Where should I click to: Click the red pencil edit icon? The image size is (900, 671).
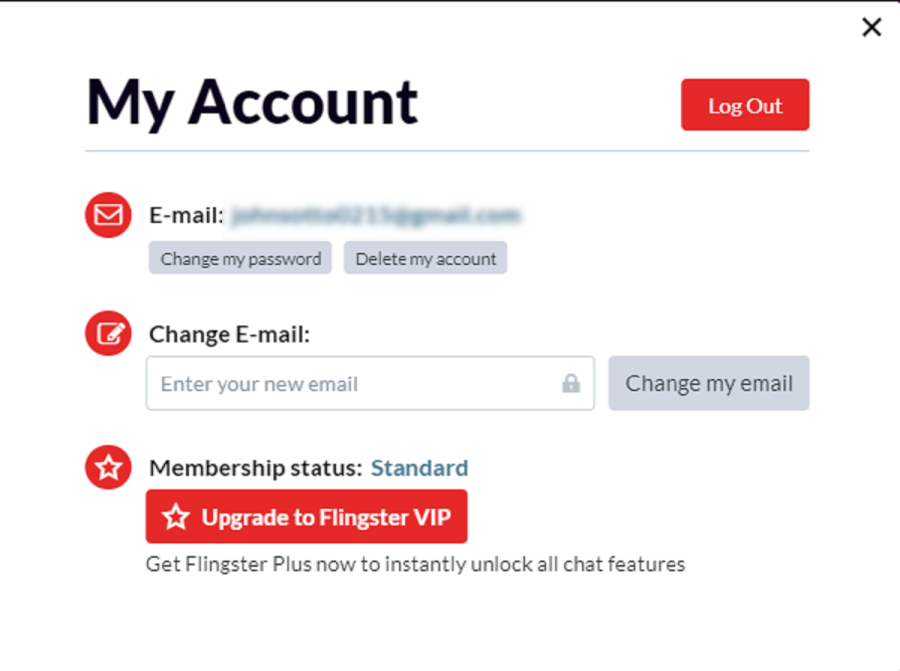click(x=108, y=334)
